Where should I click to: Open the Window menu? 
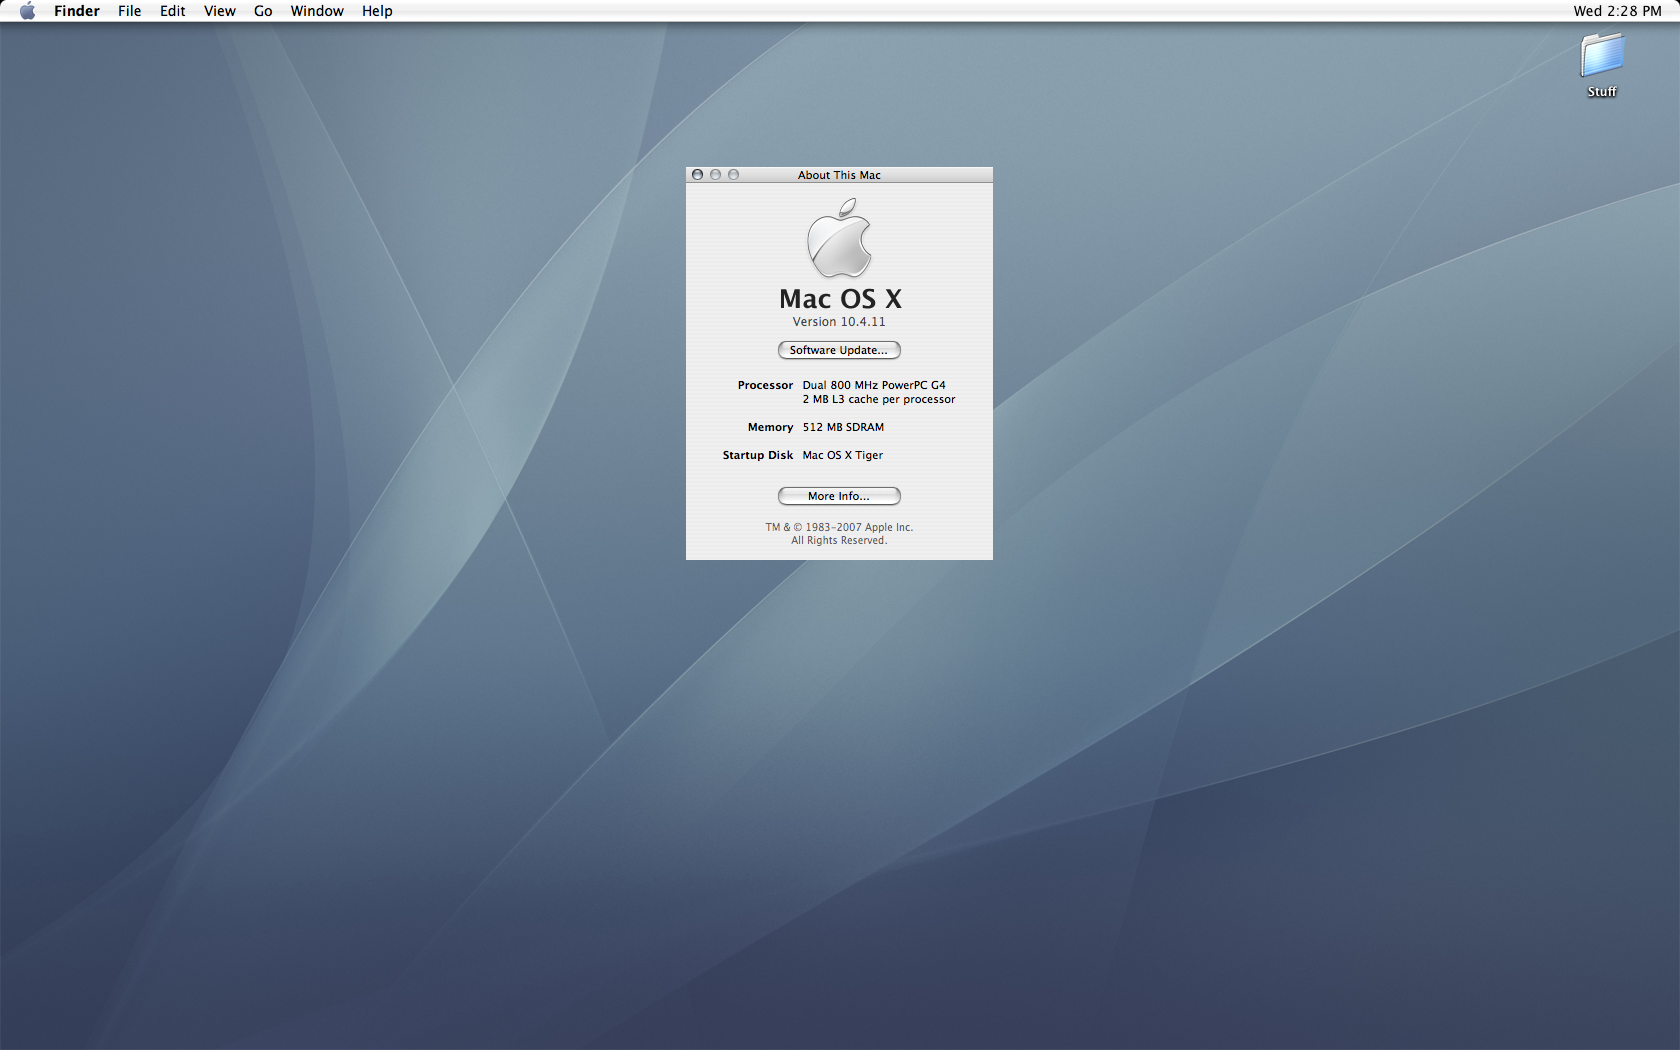(317, 11)
